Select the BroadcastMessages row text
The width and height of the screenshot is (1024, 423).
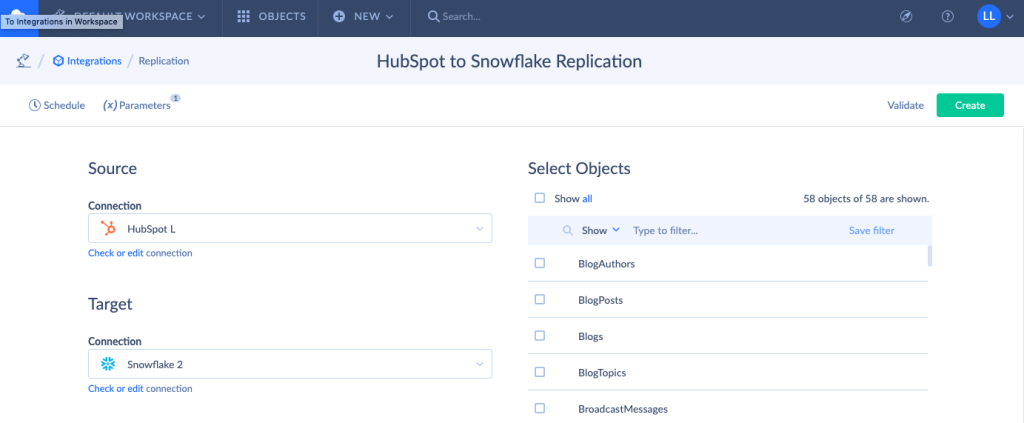coord(623,409)
